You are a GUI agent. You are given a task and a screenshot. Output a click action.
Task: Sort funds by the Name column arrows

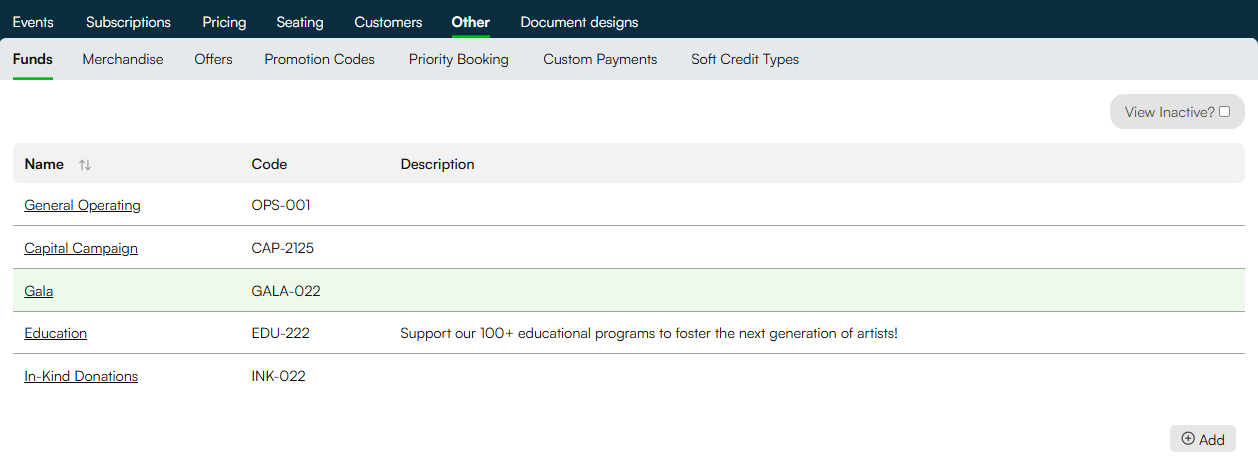click(x=85, y=165)
